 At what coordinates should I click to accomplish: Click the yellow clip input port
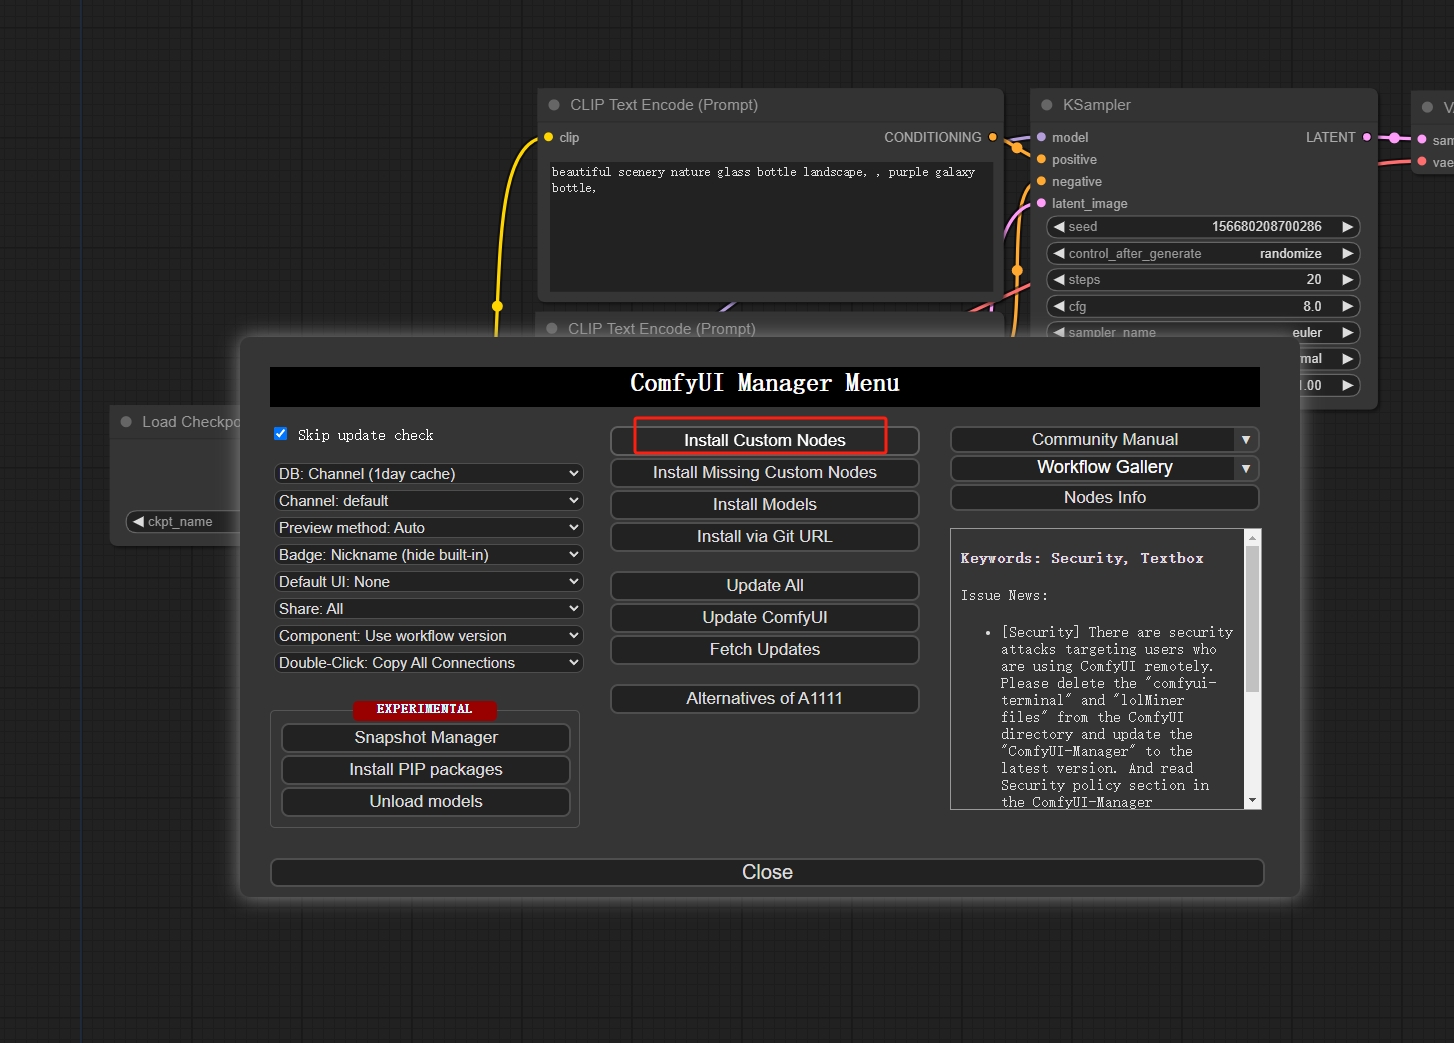click(x=548, y=137)
